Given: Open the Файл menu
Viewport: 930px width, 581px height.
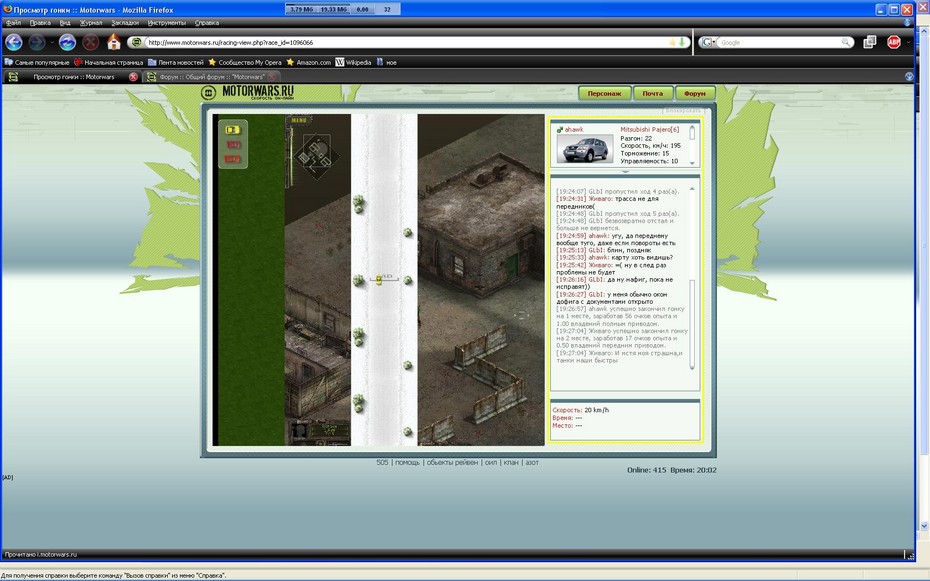Looking at the screenshot, I should [14, 23].
